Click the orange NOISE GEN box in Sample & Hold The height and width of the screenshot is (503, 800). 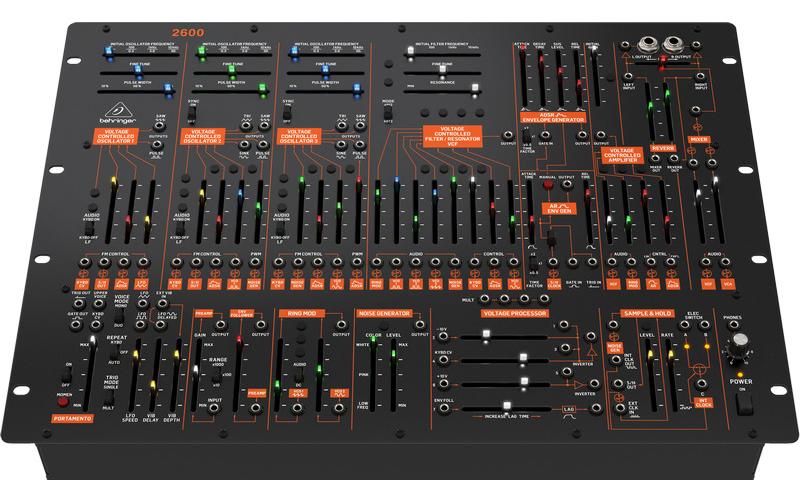point(615,348)
